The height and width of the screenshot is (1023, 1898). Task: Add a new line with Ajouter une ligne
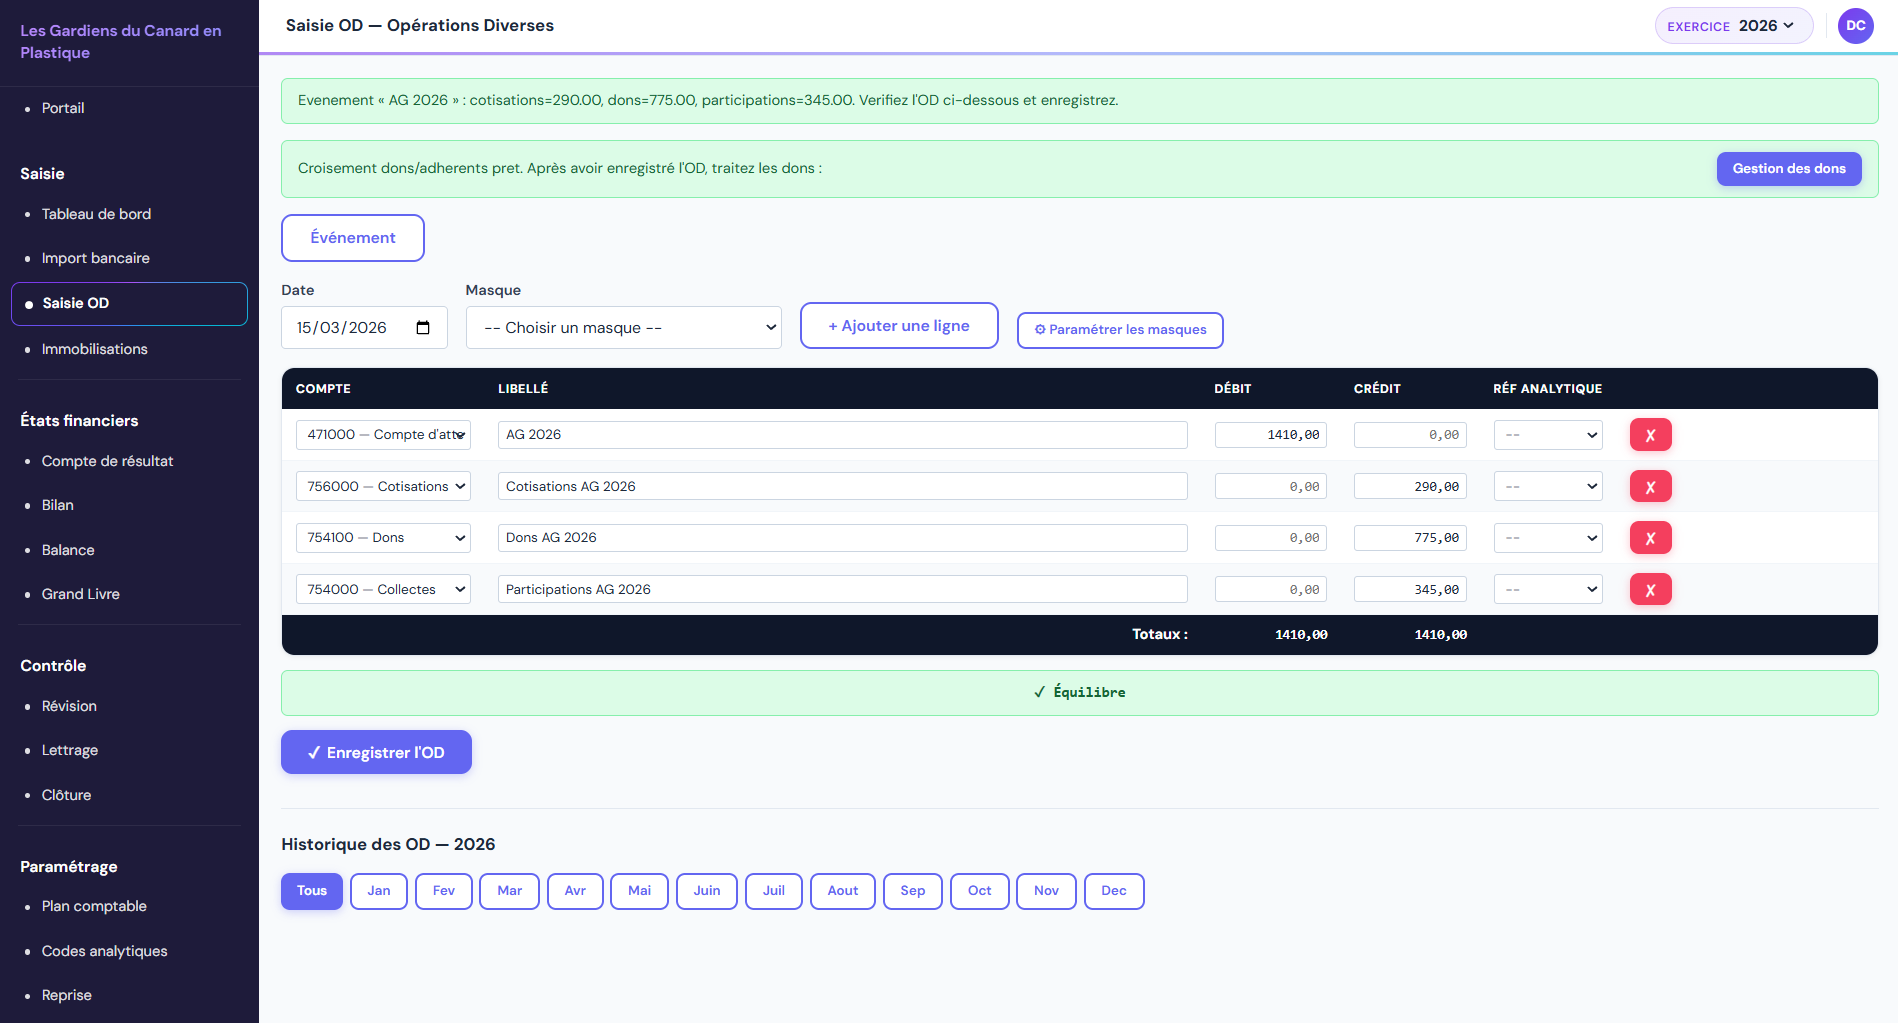(x=898, y=326)
